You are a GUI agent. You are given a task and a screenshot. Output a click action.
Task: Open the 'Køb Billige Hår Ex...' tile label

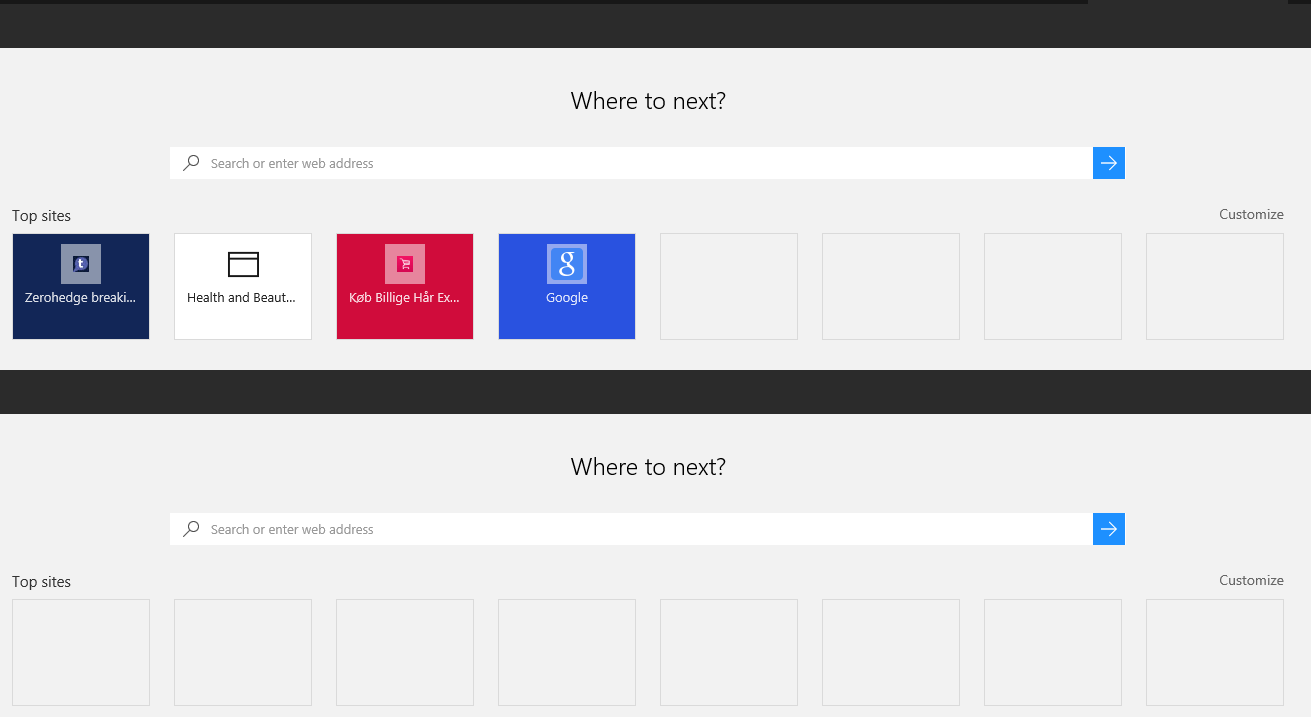pyautogui.click(x=405, y=298)
